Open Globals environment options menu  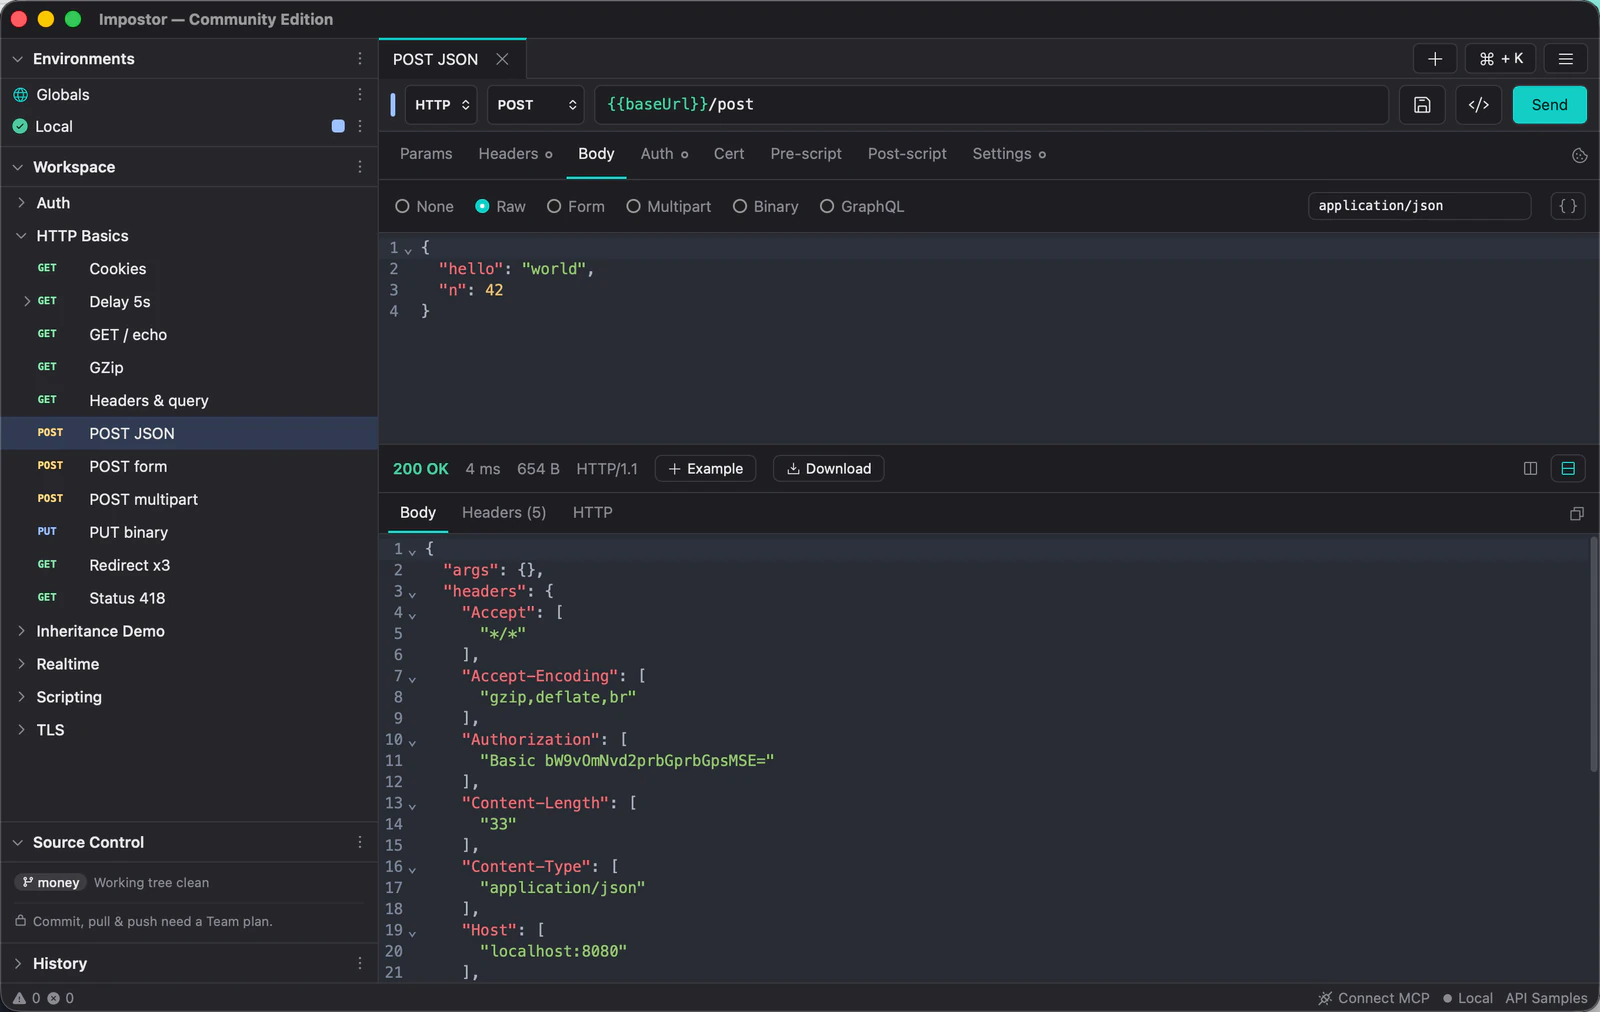360,94
